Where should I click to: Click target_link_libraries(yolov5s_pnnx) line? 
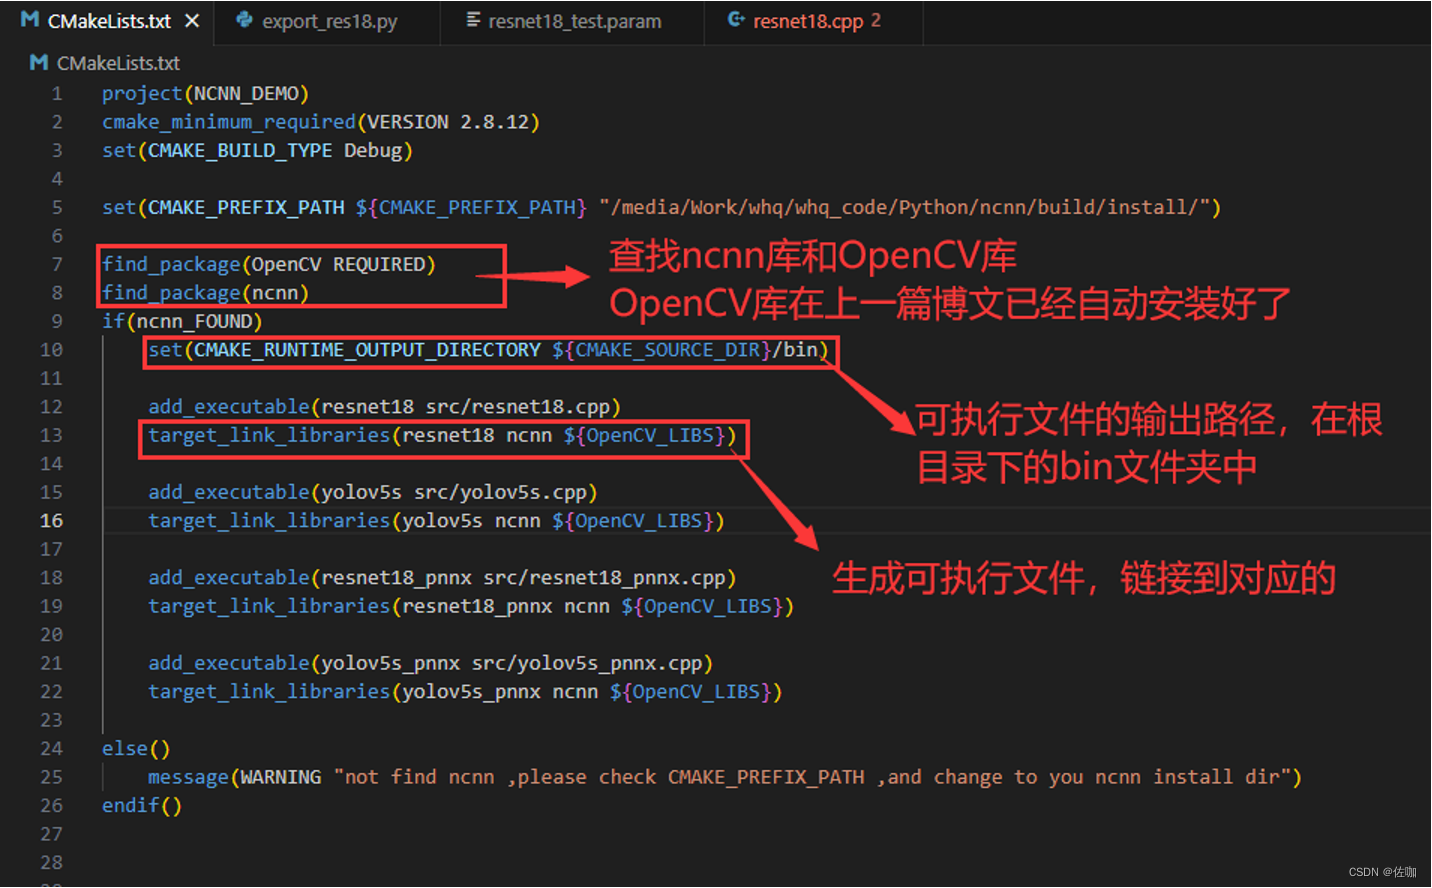click(x=465, y=692)
